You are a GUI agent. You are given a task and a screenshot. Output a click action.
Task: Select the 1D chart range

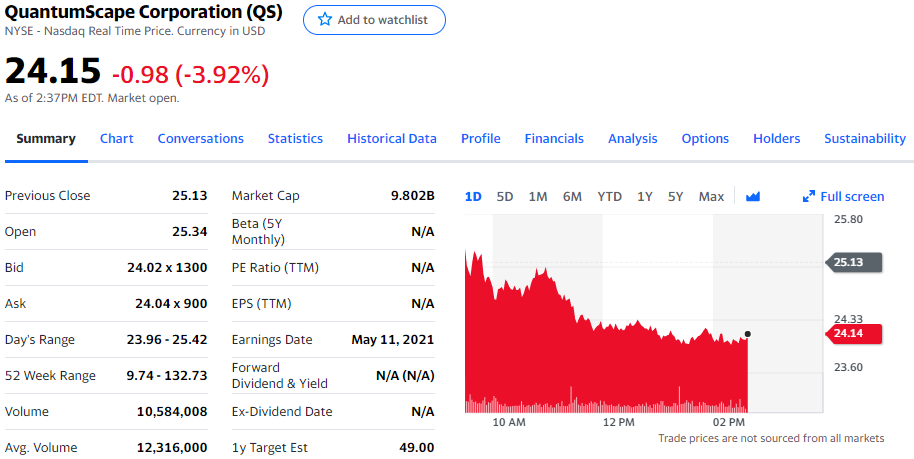point(473,197)
